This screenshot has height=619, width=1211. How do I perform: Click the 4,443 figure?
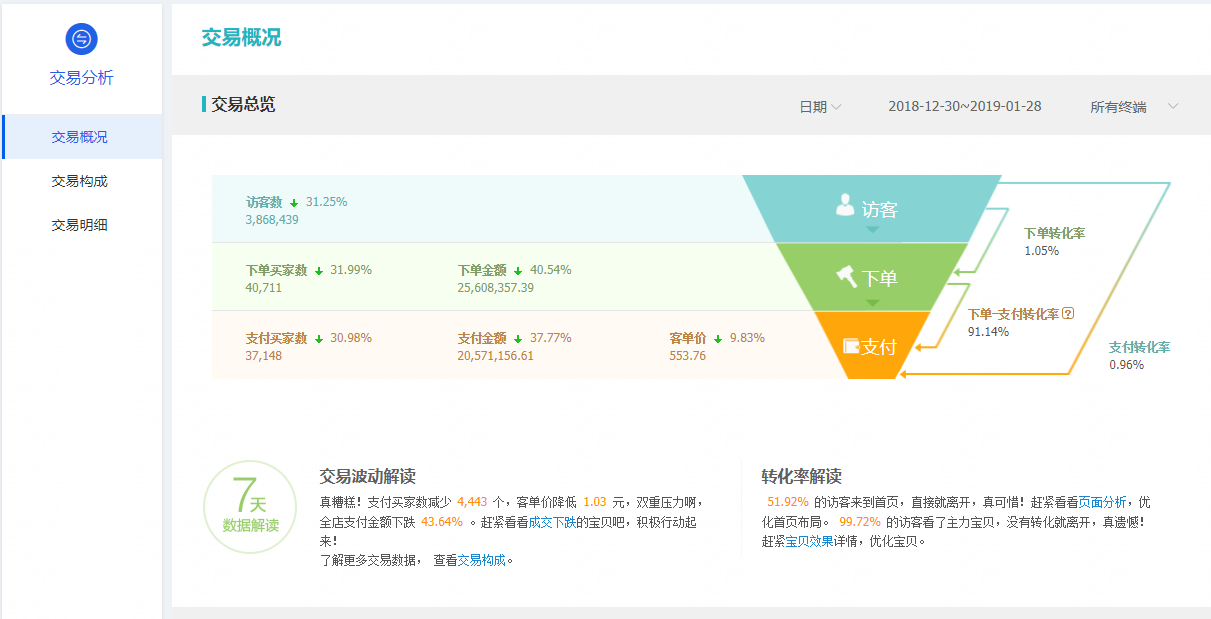(x=471, y=502)
